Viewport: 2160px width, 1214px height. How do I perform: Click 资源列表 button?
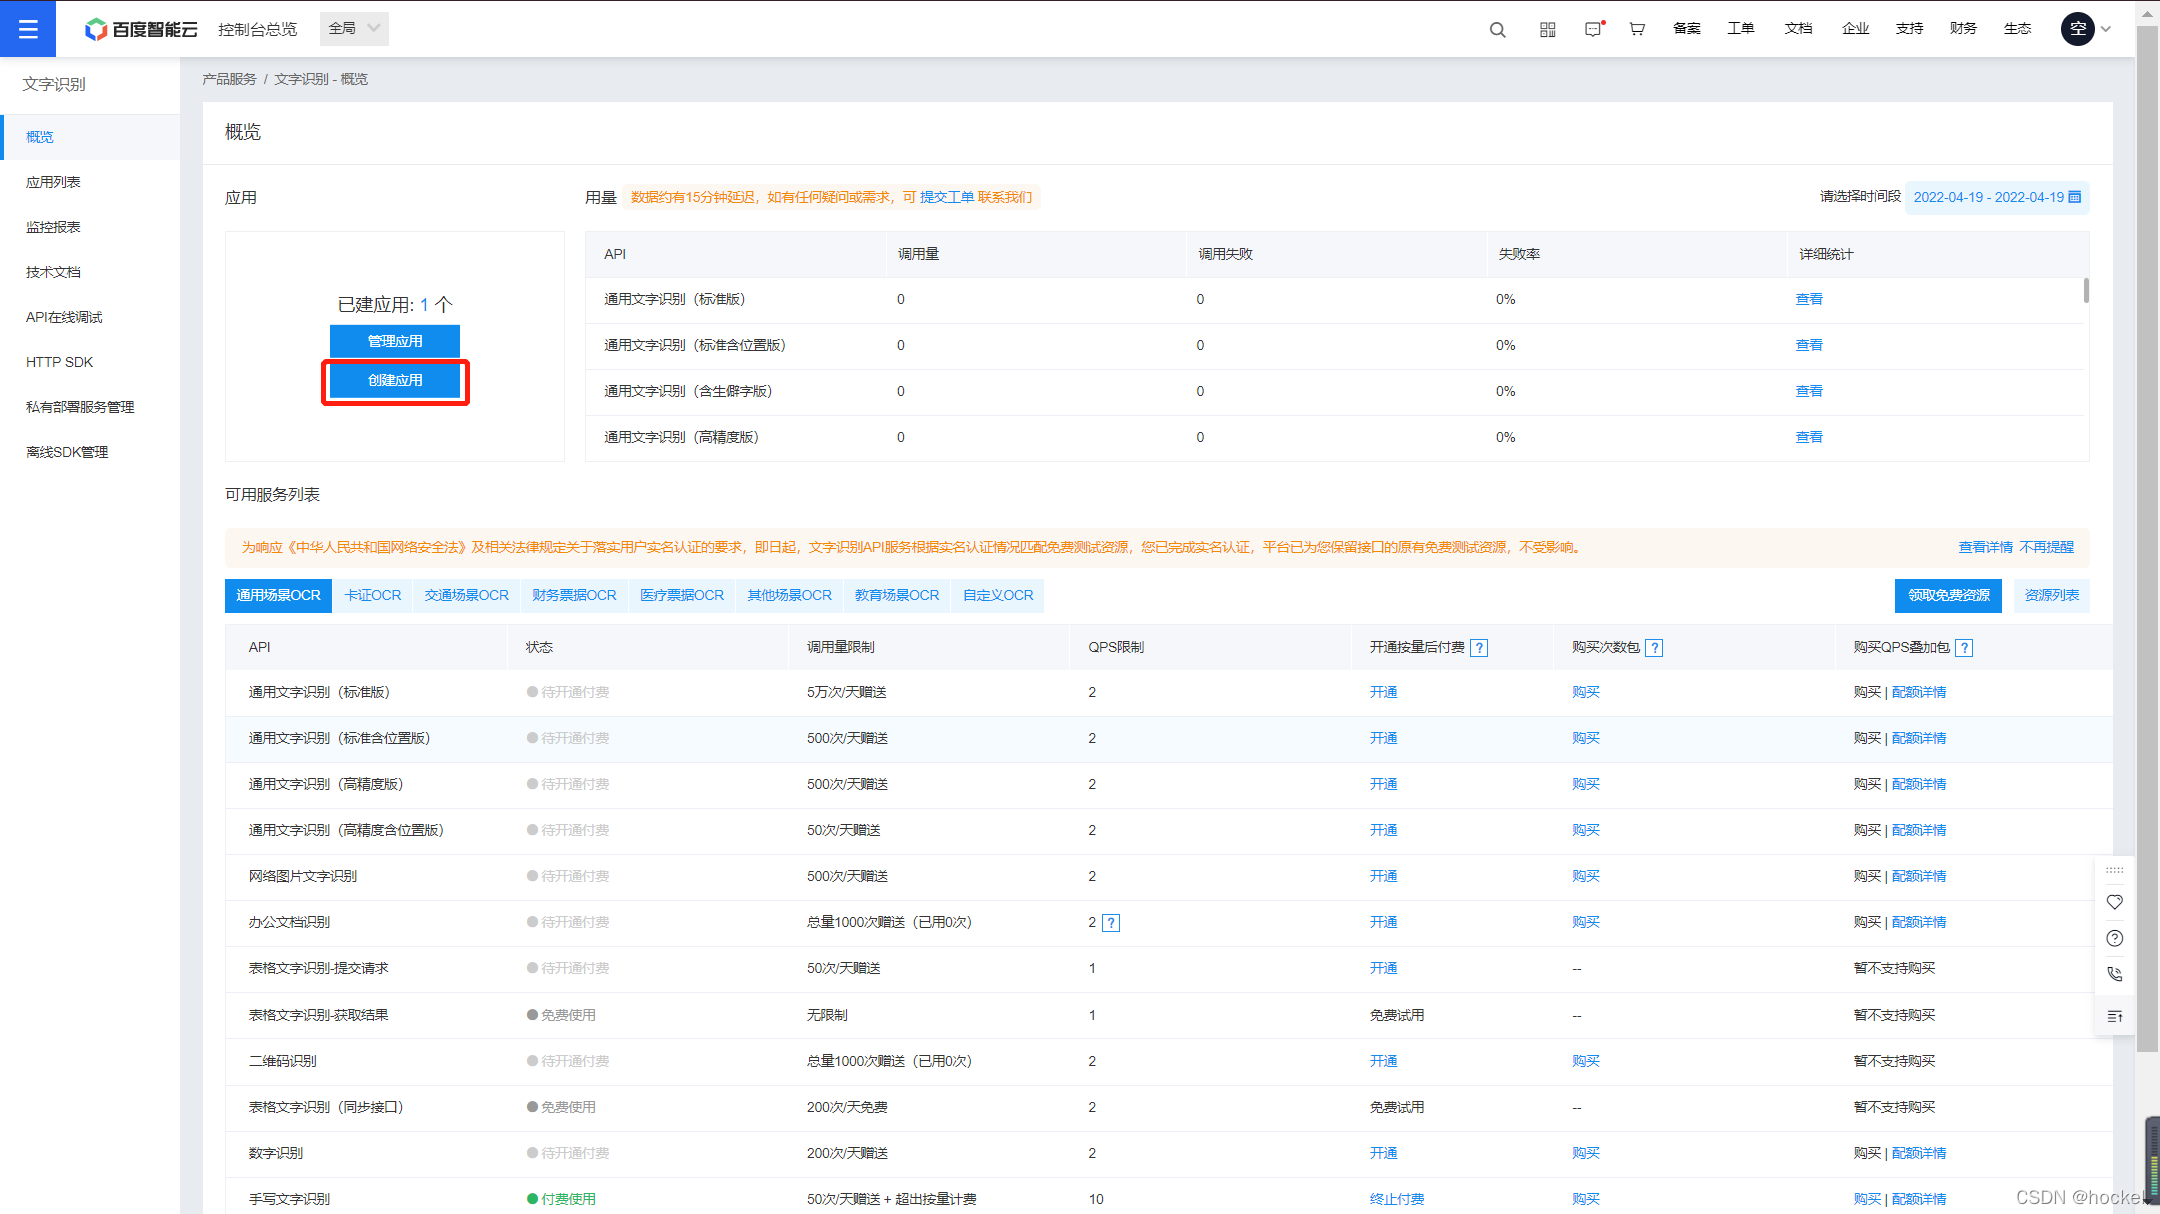pyautogui.click(x=2051, y=596)
